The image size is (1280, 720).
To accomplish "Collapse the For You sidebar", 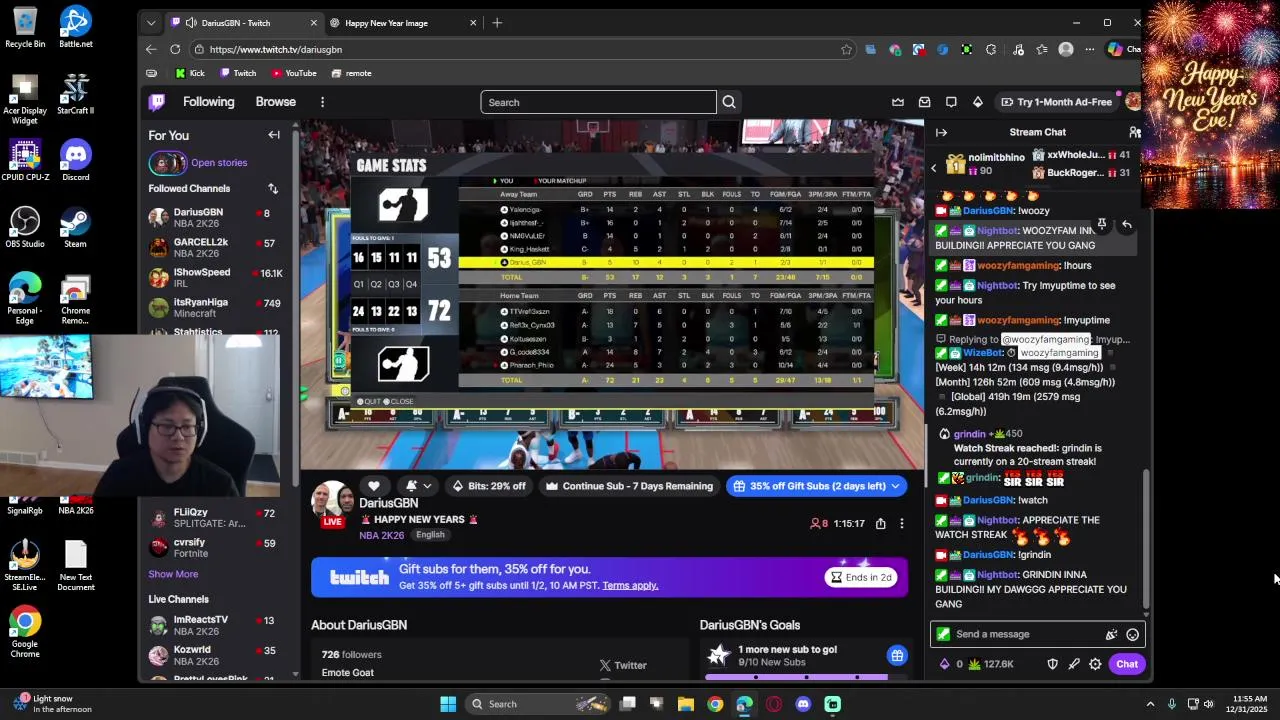I will pos(274,135).
